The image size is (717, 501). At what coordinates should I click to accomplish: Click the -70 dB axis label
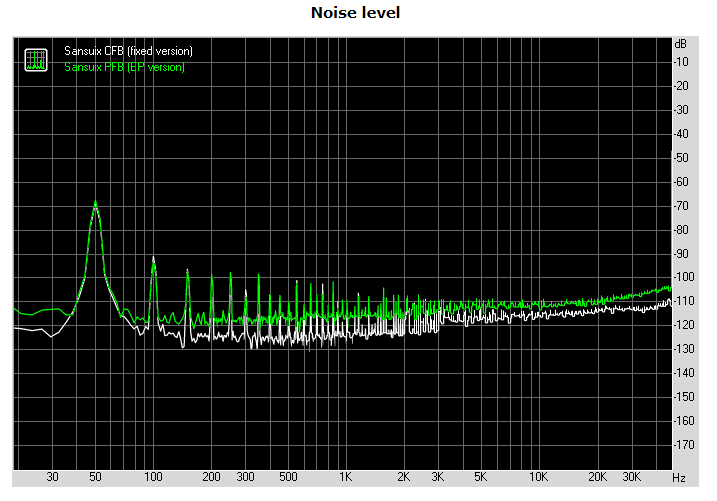(682, 206)
